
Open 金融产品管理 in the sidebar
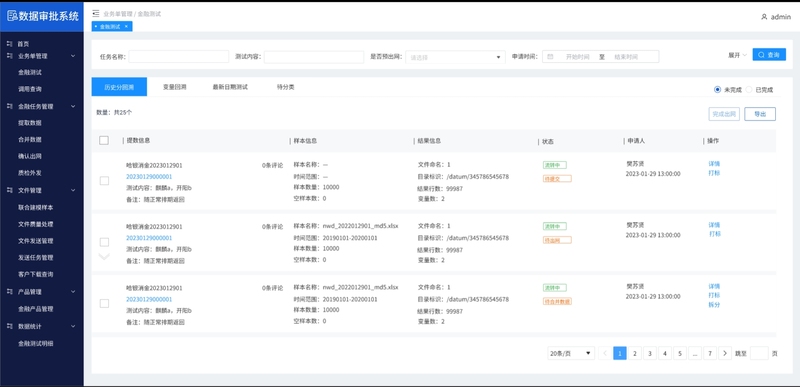(x=35, y=308)
